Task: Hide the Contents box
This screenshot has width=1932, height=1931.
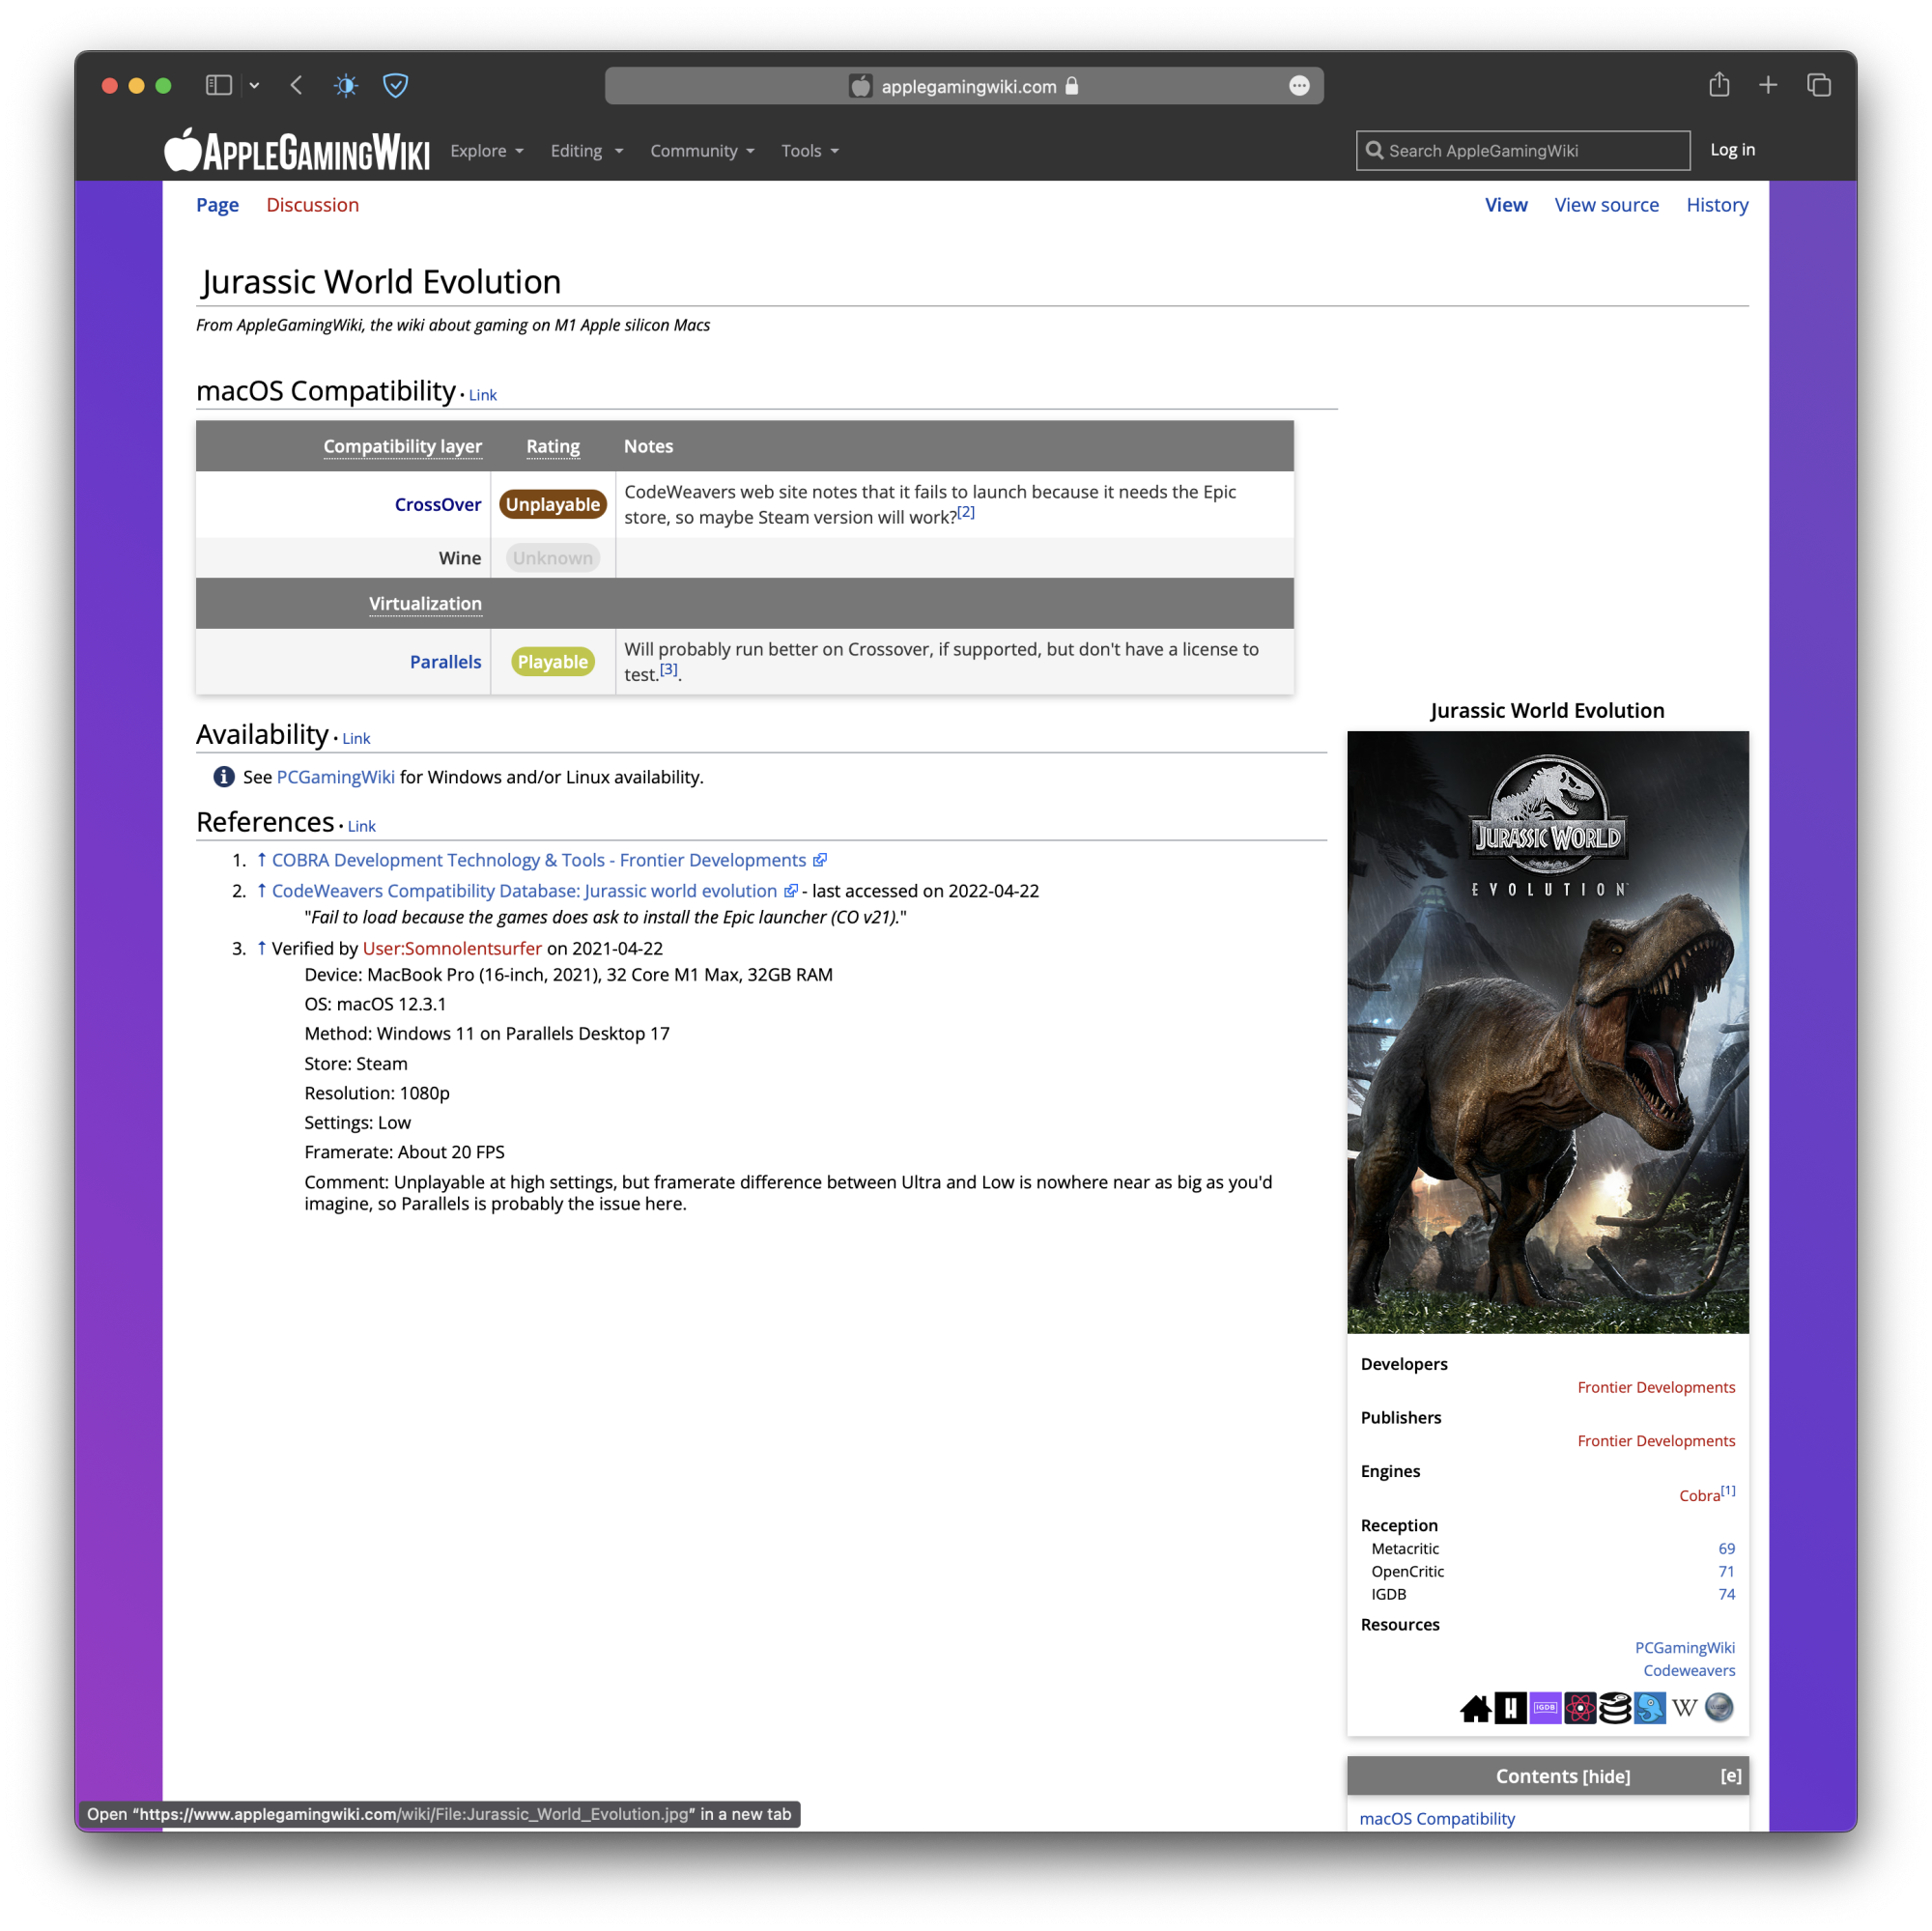Action: (1606, 1777)
